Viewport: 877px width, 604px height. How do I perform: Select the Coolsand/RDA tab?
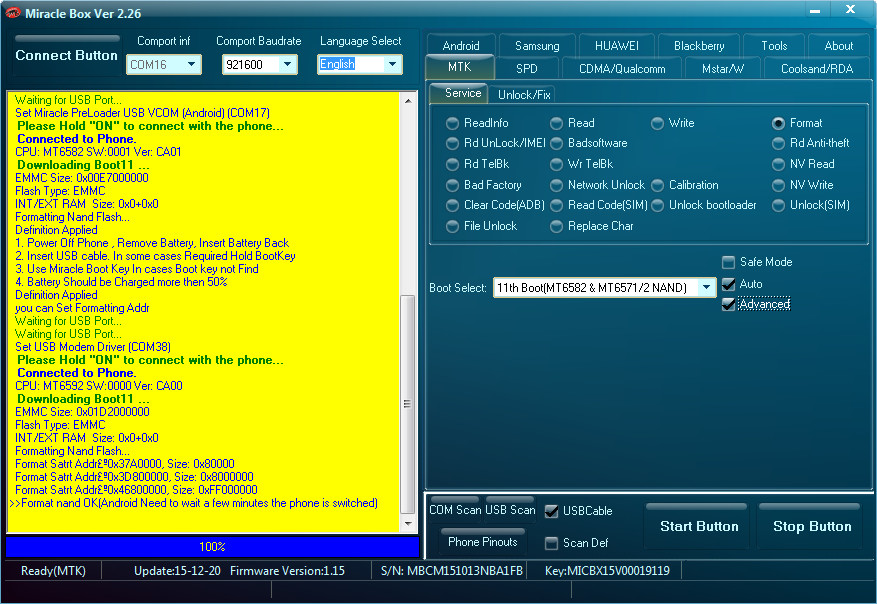[817, 69]
